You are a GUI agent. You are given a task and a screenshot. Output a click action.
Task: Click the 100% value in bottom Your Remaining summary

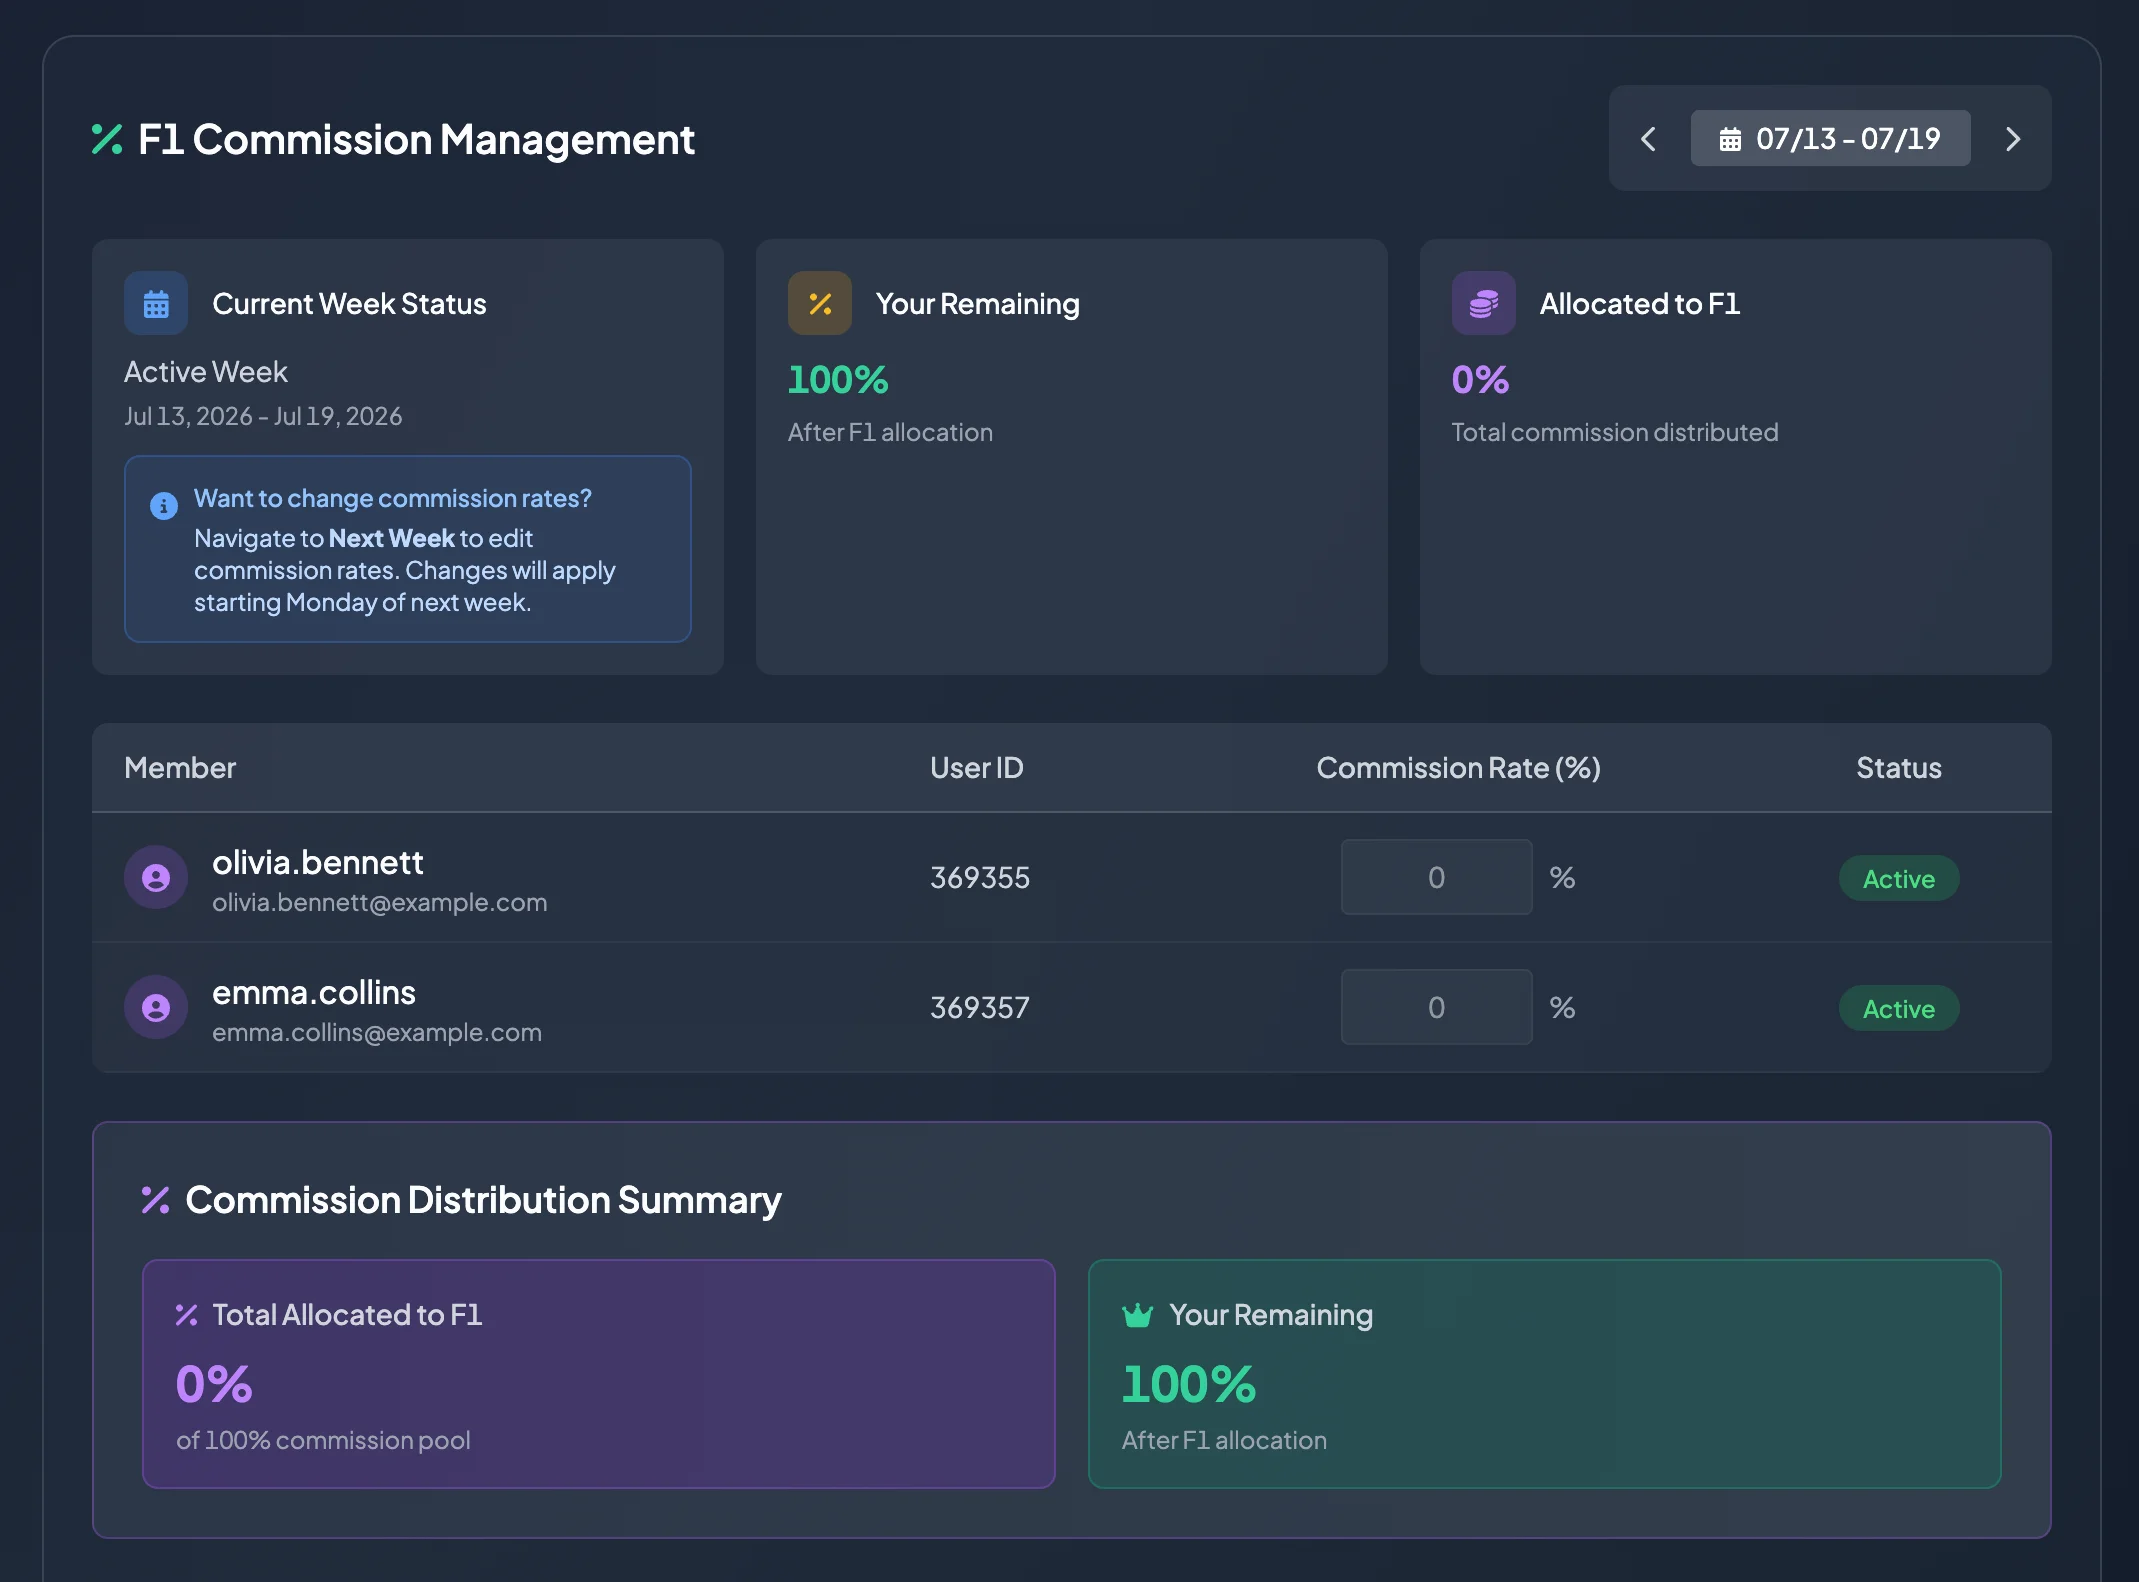(x=1189, y=1384)
